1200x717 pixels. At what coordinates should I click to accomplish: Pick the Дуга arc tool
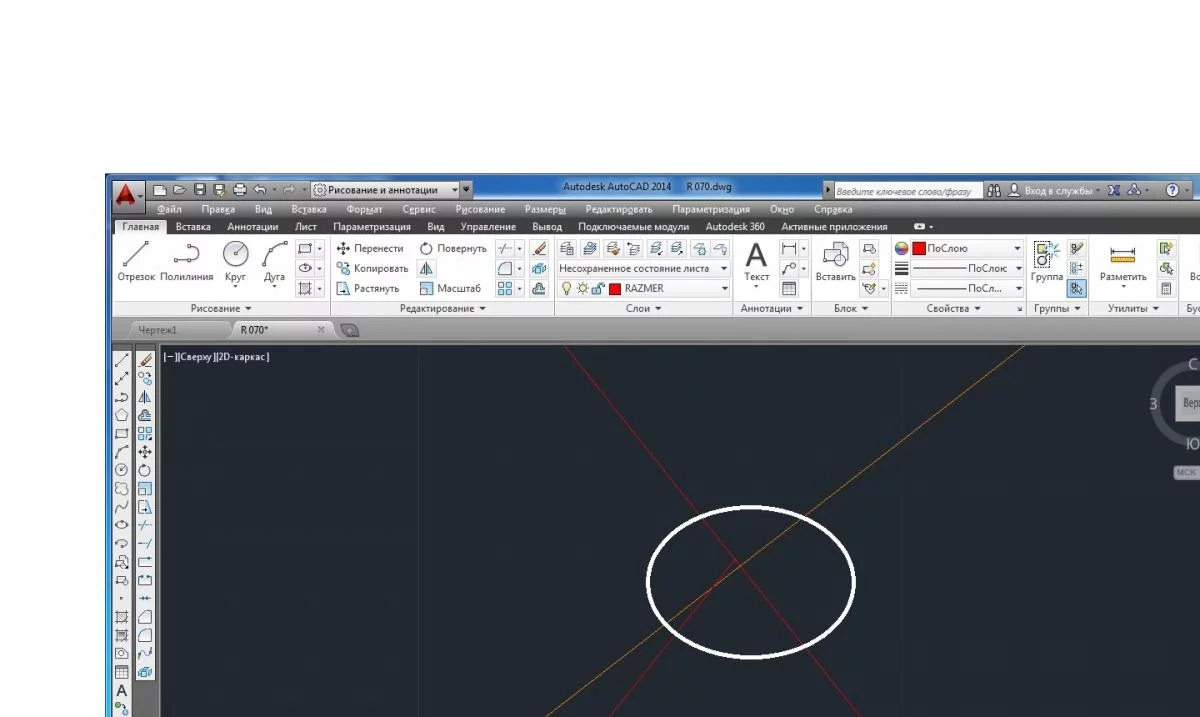click(274, 262)
